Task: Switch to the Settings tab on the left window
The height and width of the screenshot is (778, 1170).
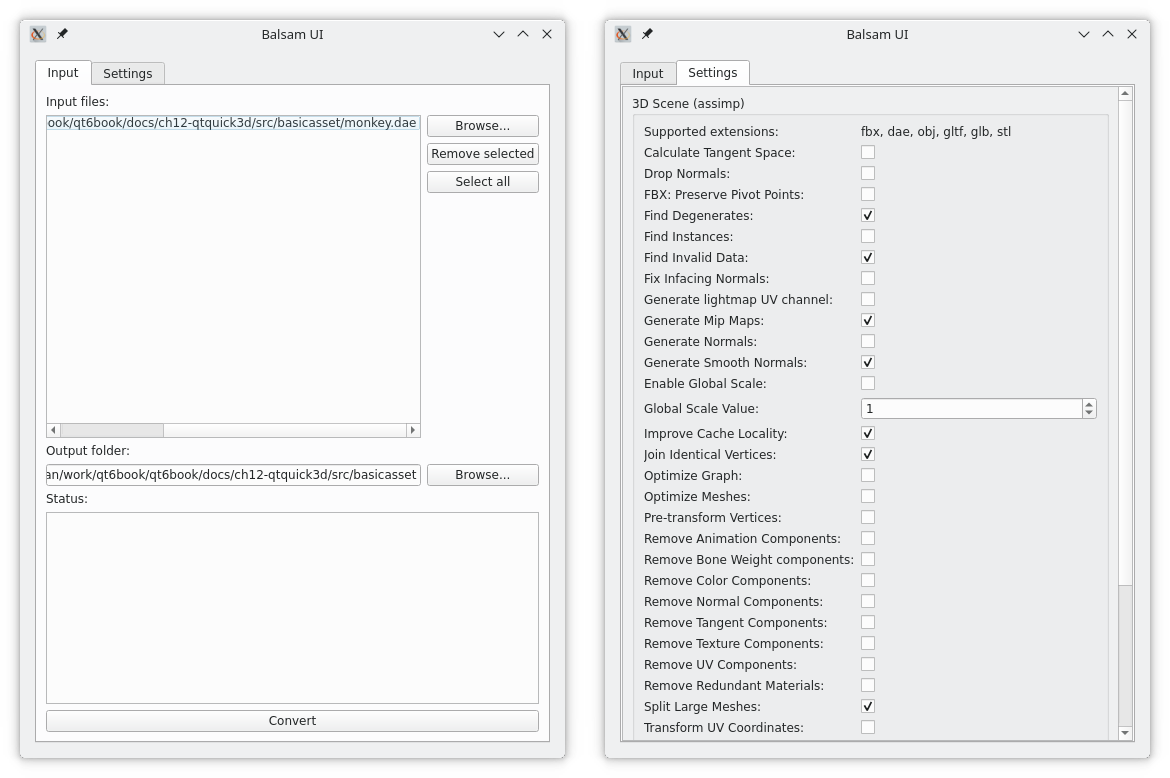Action: [127, 73]
